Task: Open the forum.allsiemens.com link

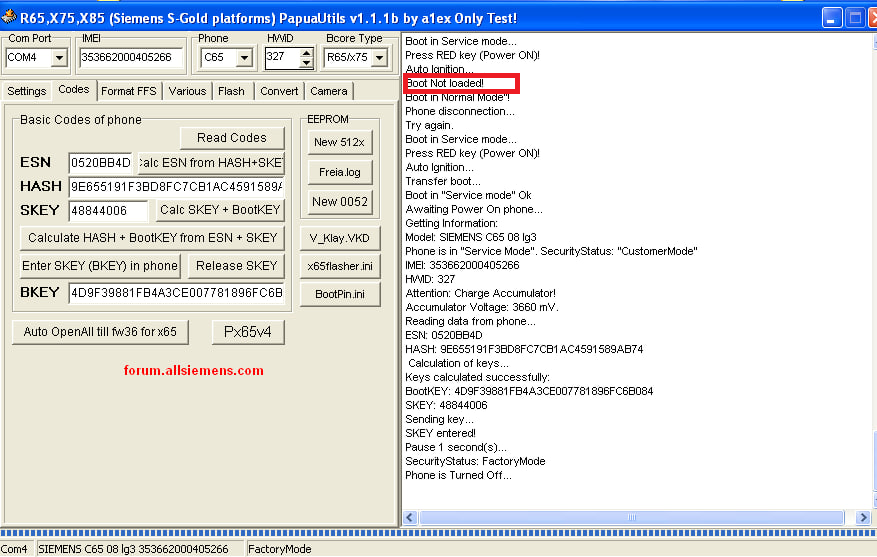Action: click(x=194, y=370)
